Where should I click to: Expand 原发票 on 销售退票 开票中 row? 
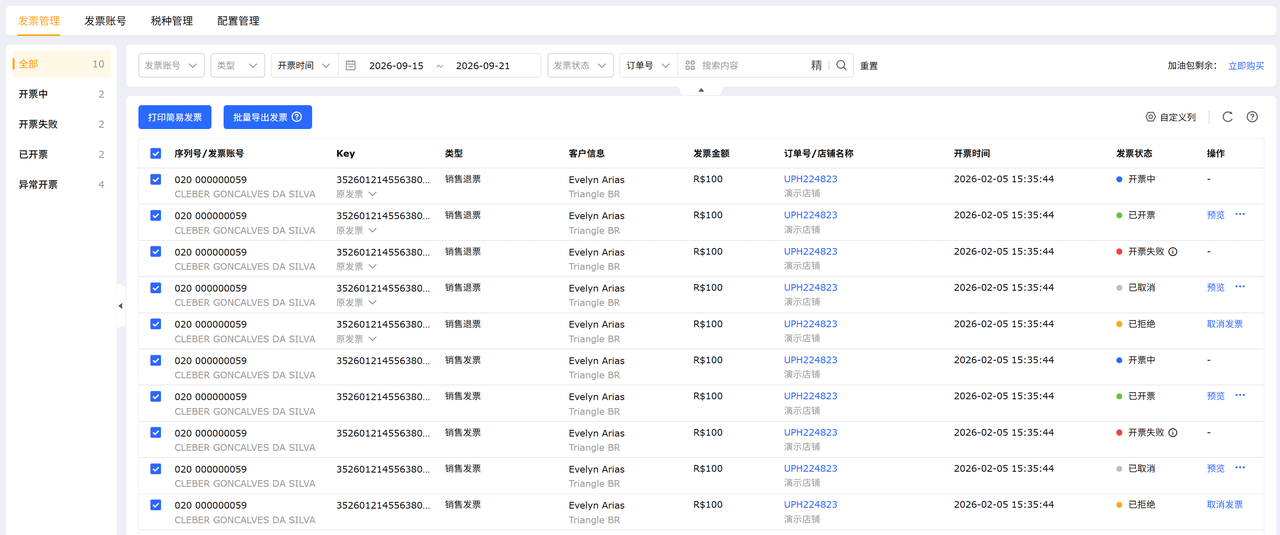(x=356, y=194)
